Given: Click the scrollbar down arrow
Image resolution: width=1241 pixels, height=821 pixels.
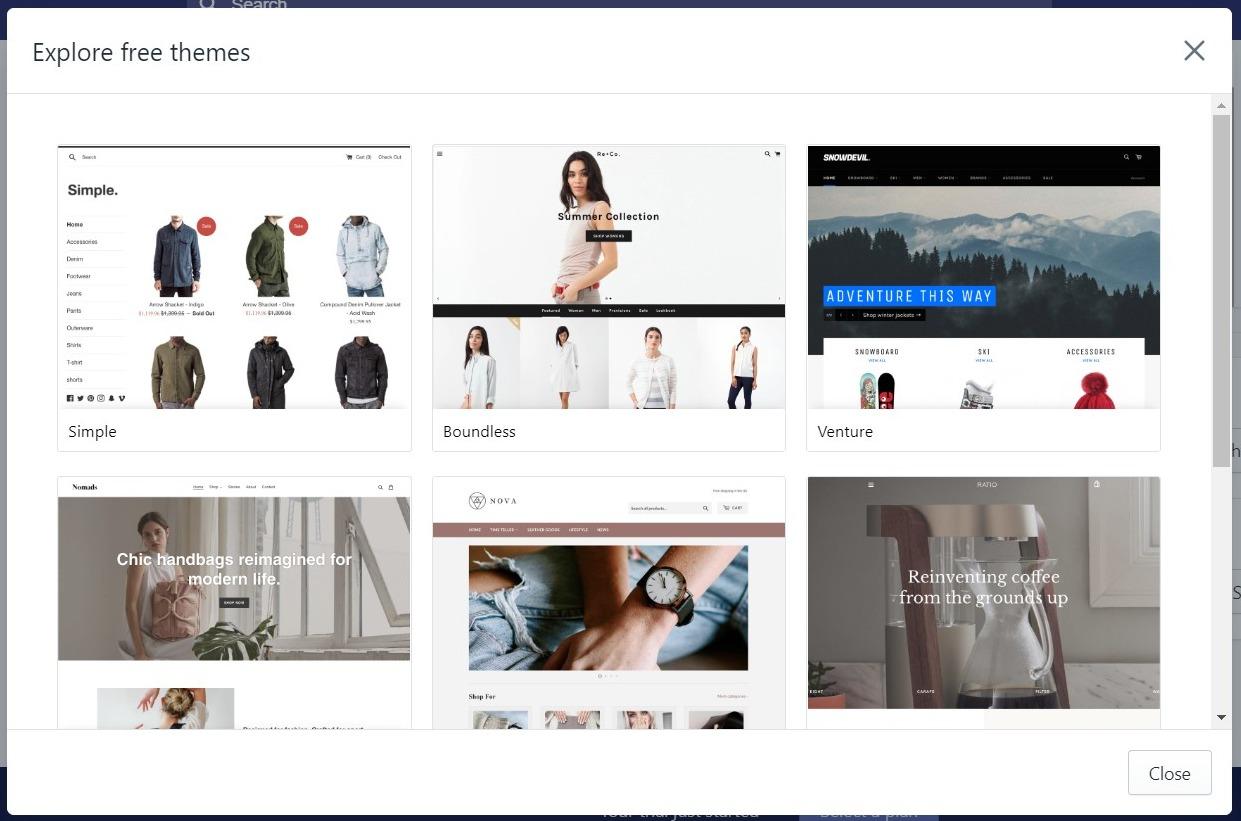Looking at the screenshot, I should click(1221, 717).
